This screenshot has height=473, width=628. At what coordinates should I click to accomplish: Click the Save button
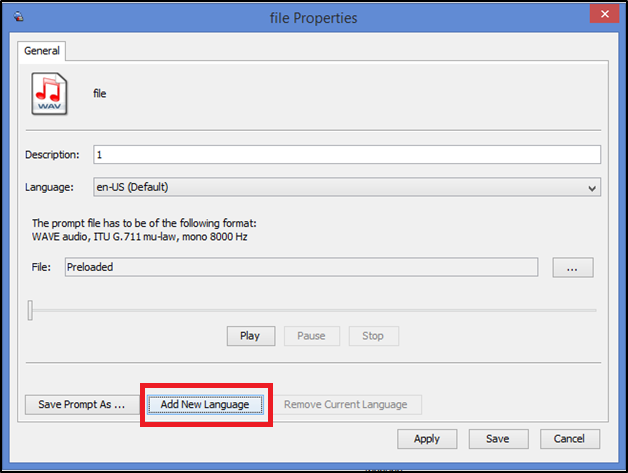point(498,439)
